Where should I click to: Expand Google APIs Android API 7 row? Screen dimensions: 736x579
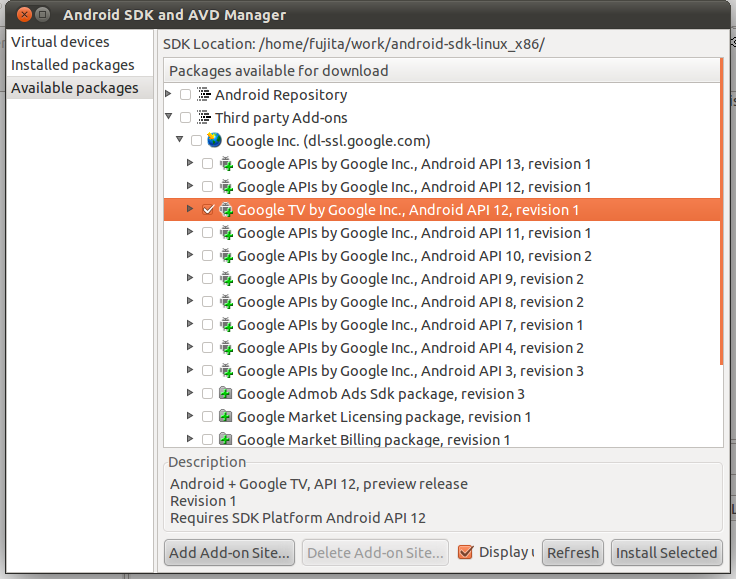pyautogui.click(x=190, y=324)
